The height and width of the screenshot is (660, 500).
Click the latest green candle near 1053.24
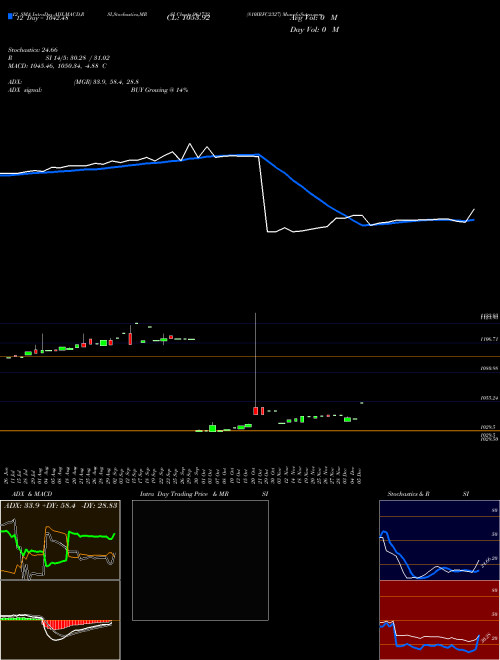[362, 403]
